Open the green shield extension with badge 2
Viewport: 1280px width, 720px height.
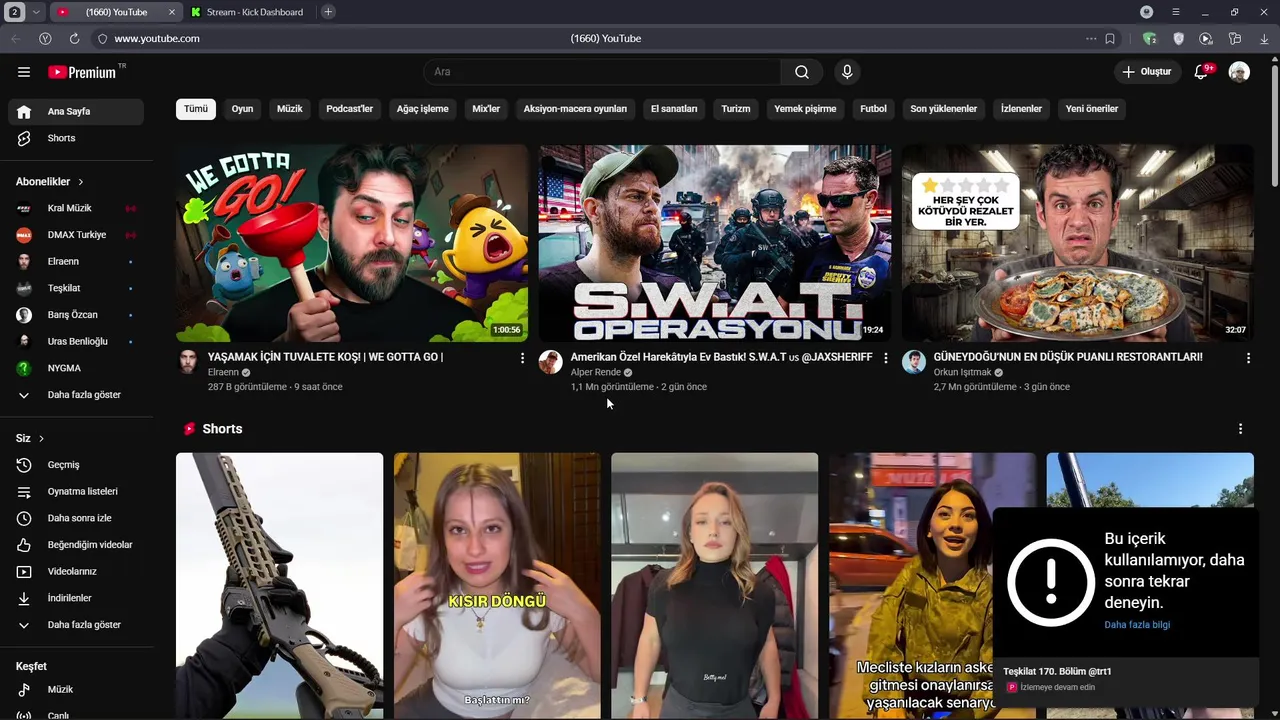[1150, 39]
